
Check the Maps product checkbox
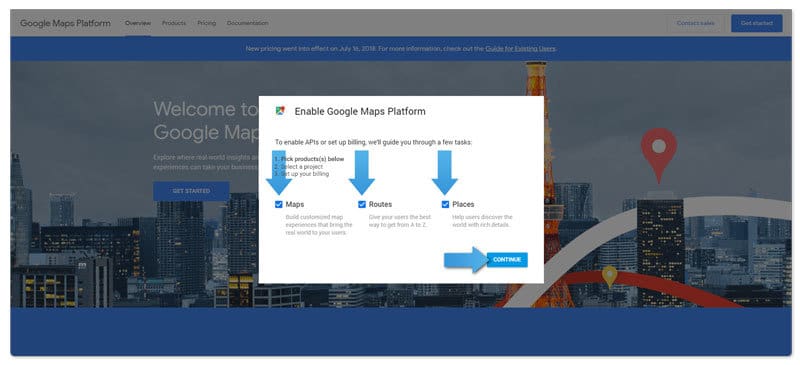[x=279, y=204]
